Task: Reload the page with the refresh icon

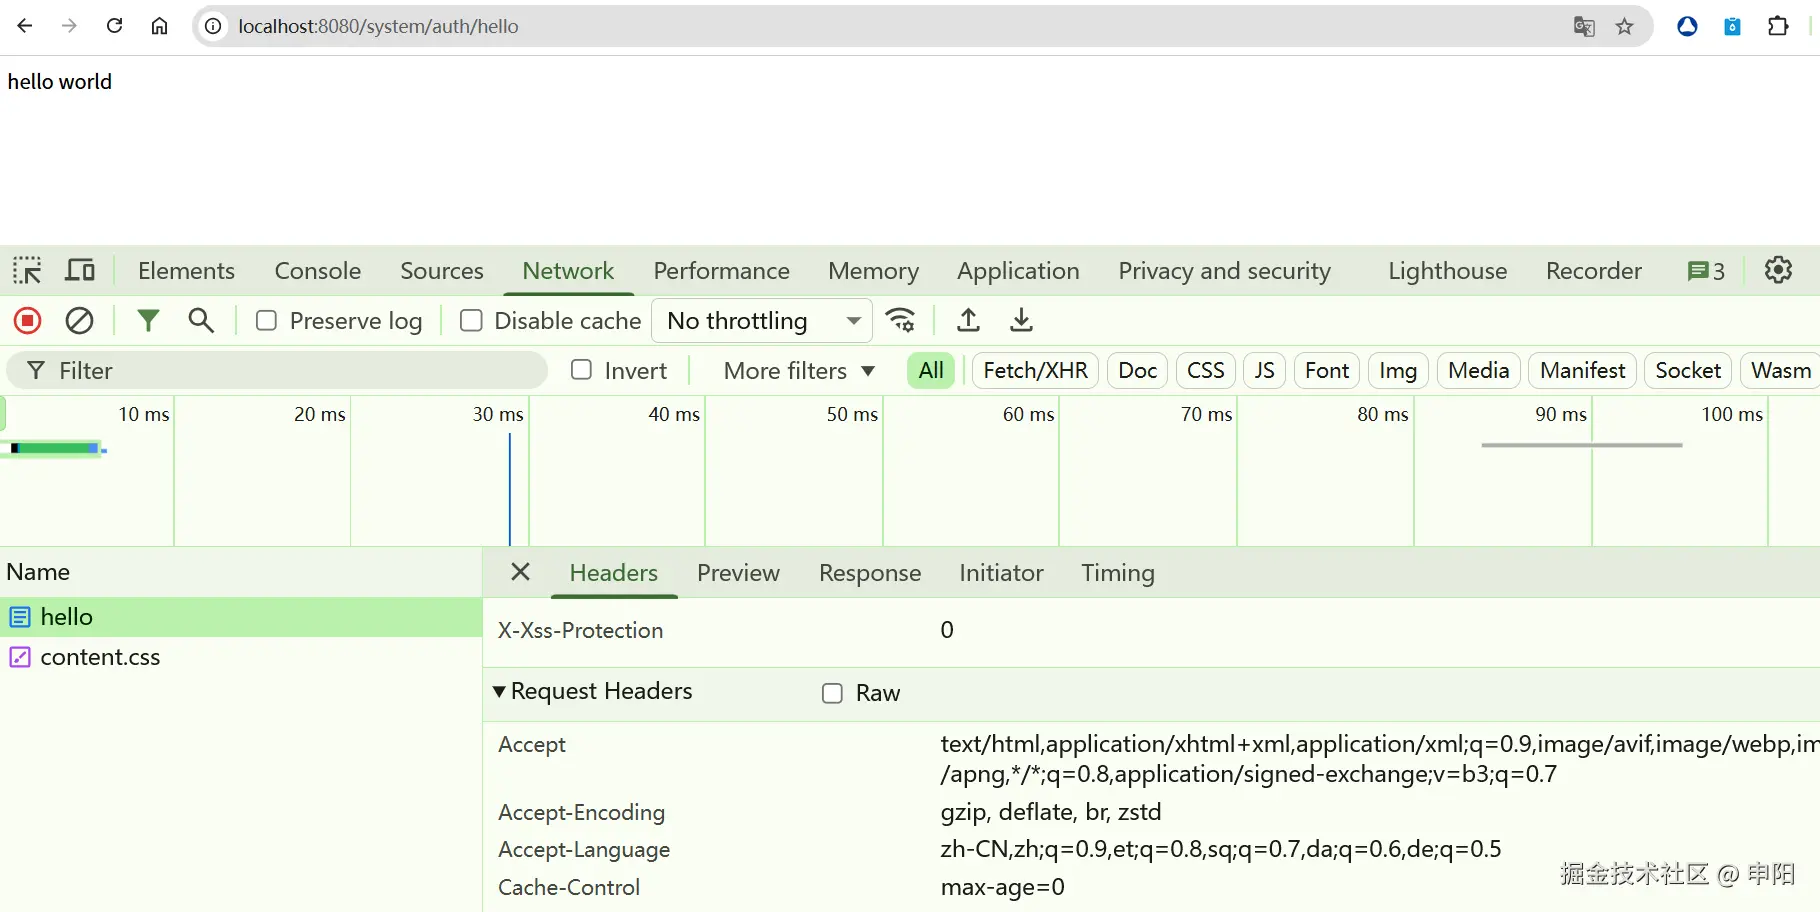Action: pyautogui.click(x=114, y=26)
